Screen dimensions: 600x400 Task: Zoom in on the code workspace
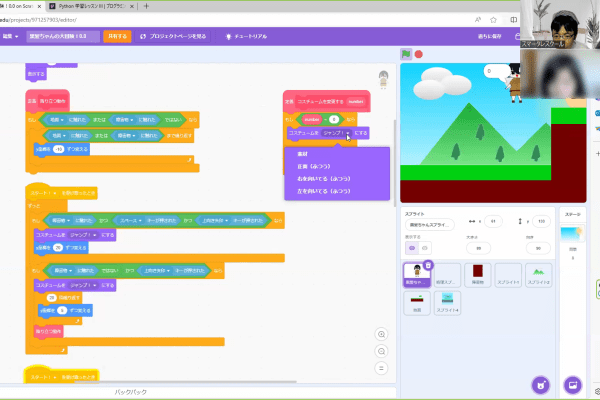[381, 334]
